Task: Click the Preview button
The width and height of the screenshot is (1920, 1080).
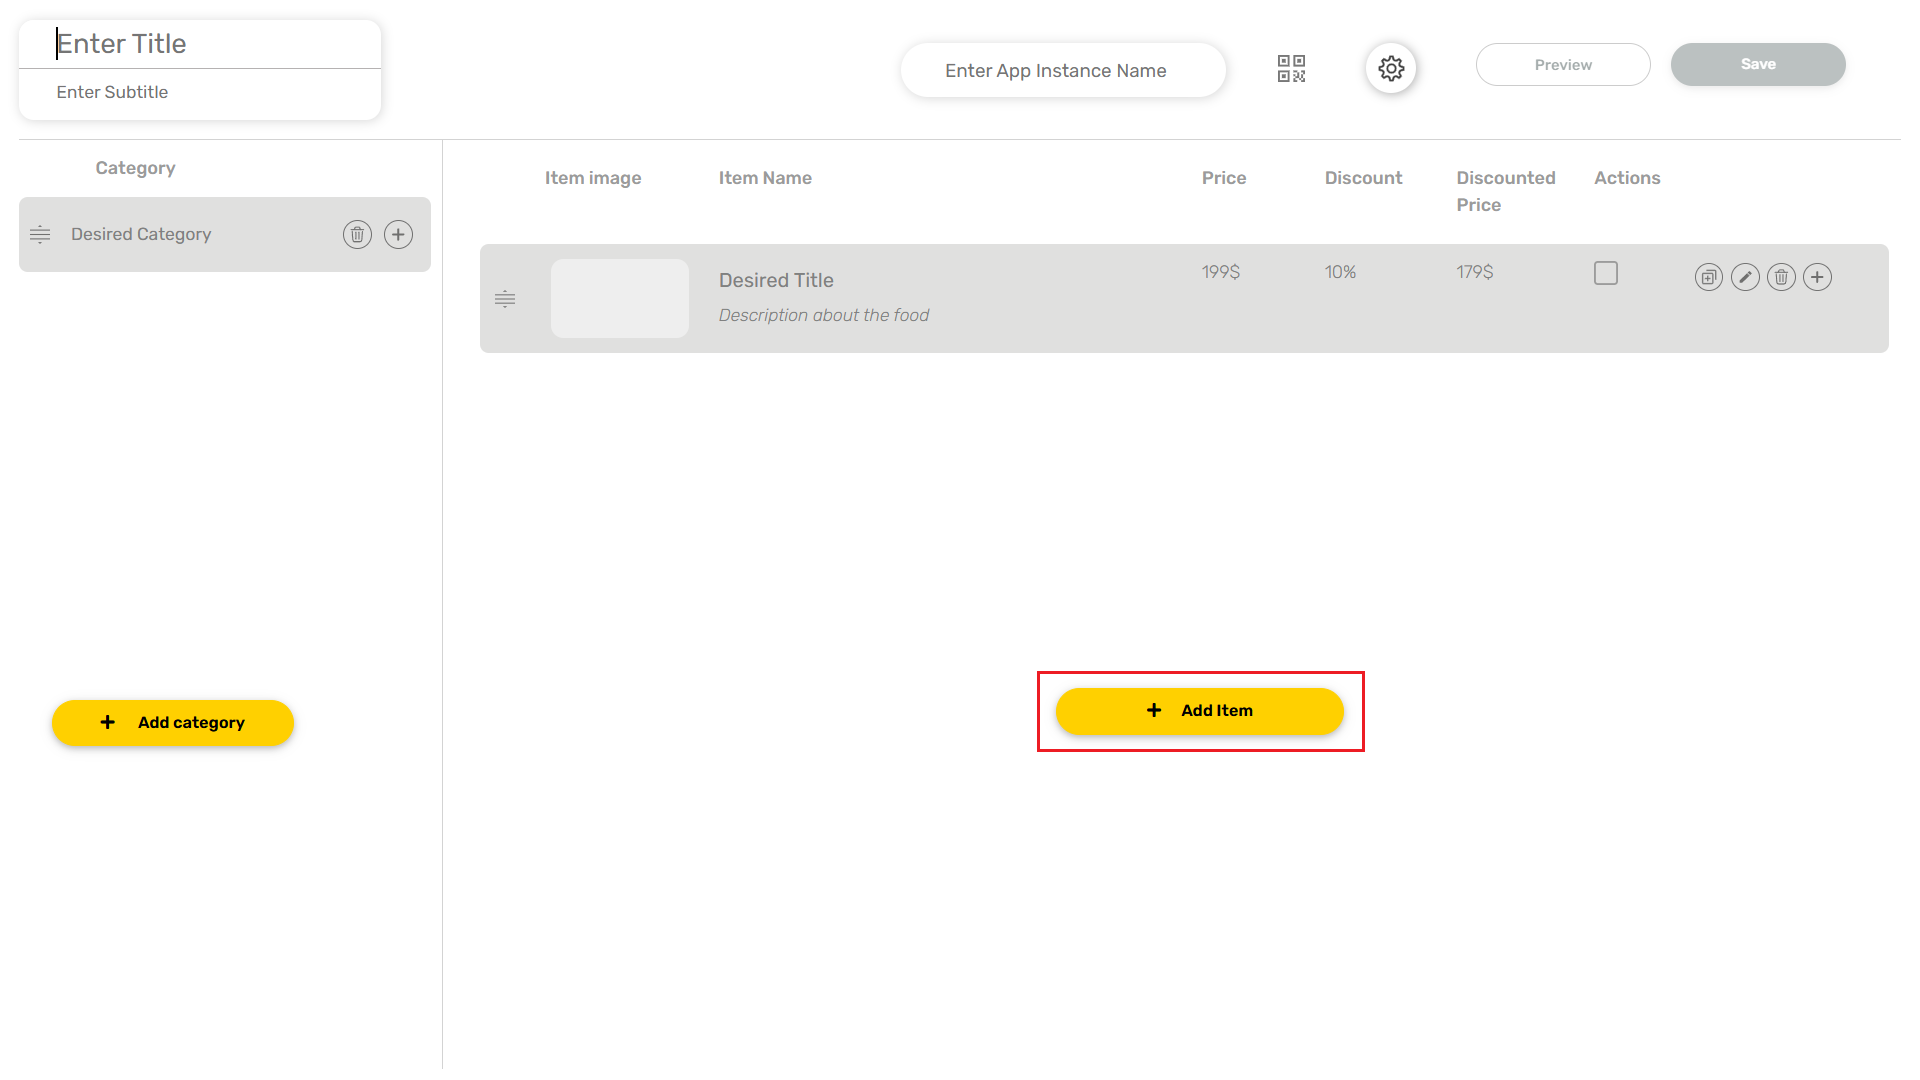Action: pyautogui.click(x=1562, y=65)
